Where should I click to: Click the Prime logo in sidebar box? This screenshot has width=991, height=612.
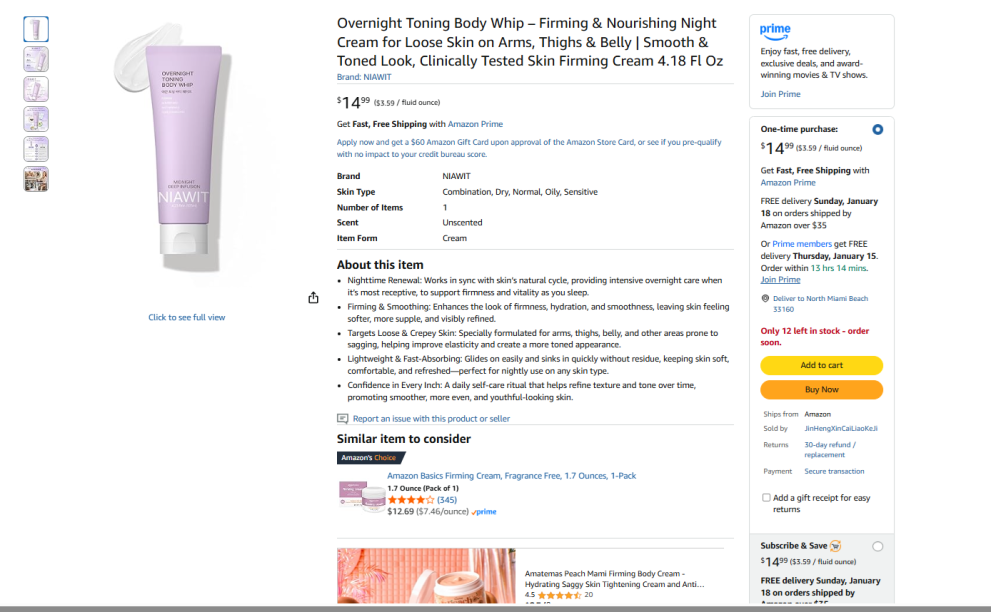pos(775,32)
